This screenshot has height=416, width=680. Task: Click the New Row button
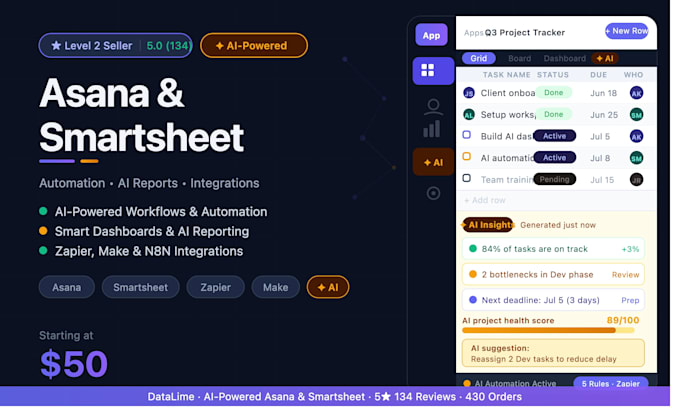point(627,31)
